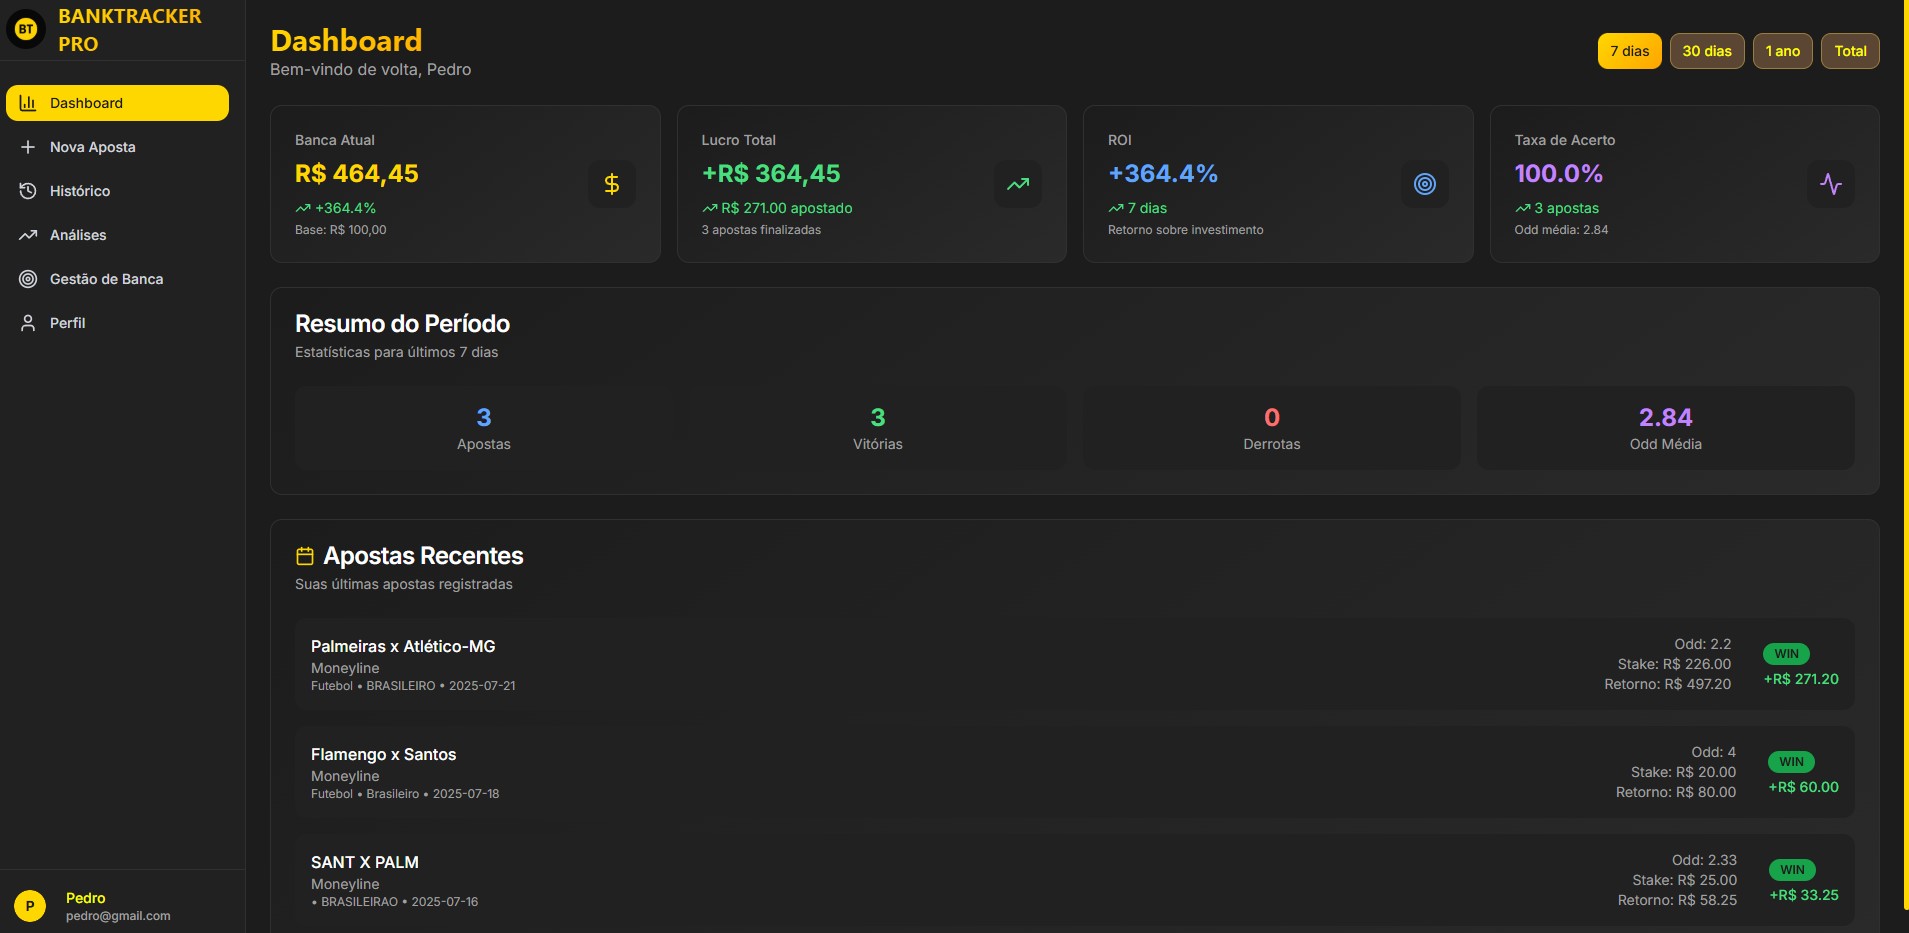The image size is (1909, 933).
Task: Enable the 7 dias period filter
Action: coord(1629,50)
